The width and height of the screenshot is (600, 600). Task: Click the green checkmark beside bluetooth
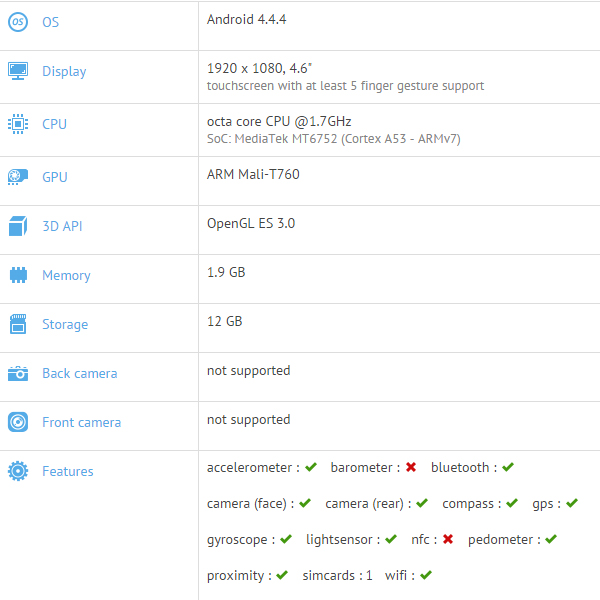pyautogui.click(x=508, y=467)
